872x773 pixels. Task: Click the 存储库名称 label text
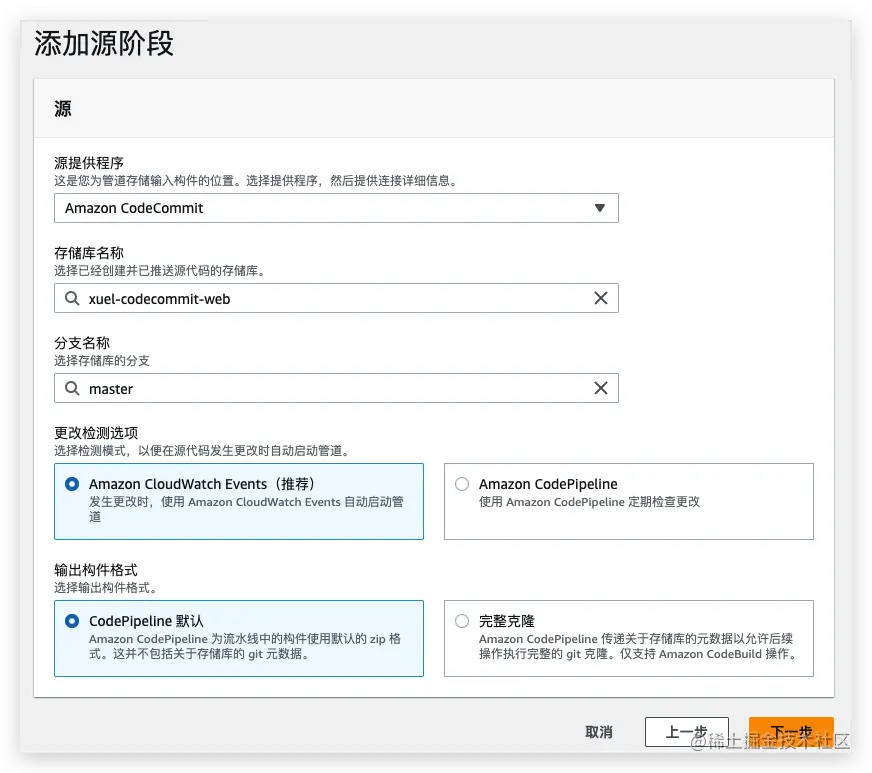point(89,253)
